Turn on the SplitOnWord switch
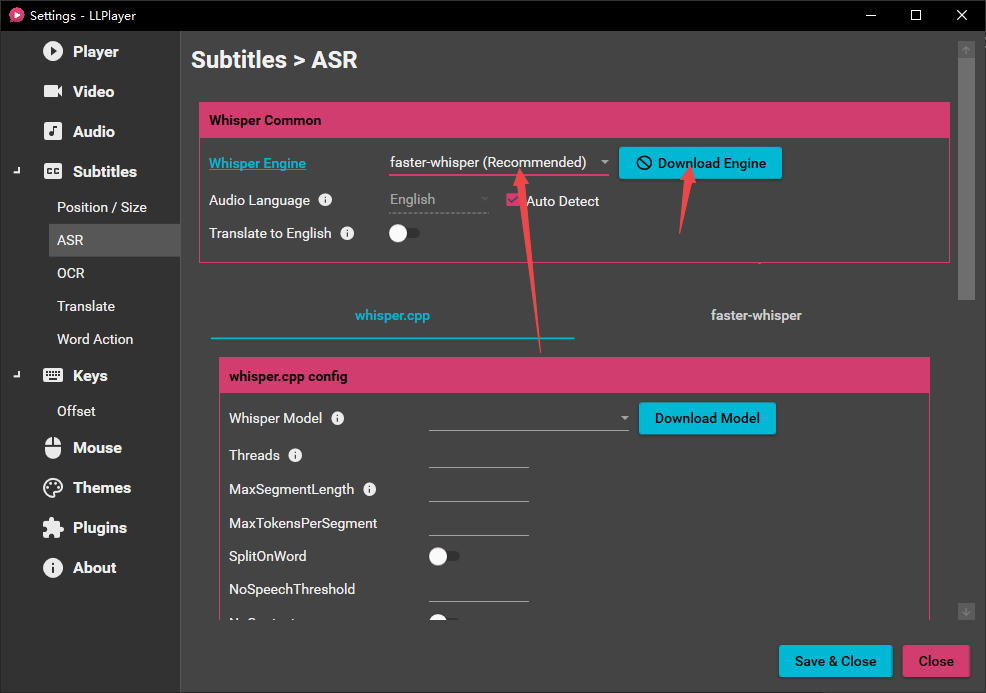 [x=443, y=556]
